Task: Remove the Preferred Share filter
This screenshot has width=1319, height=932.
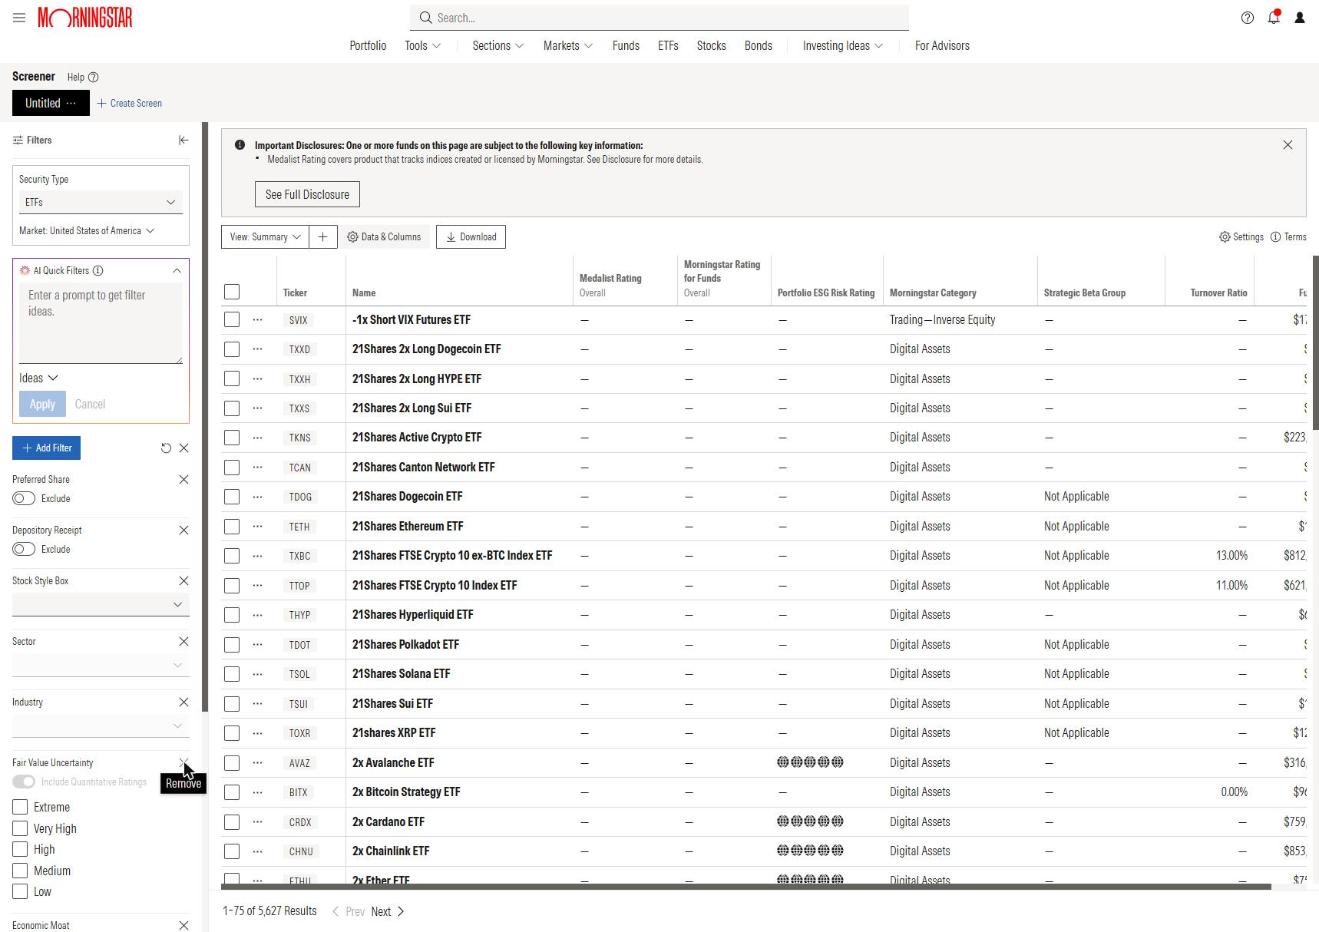Action: coord(183,480)
